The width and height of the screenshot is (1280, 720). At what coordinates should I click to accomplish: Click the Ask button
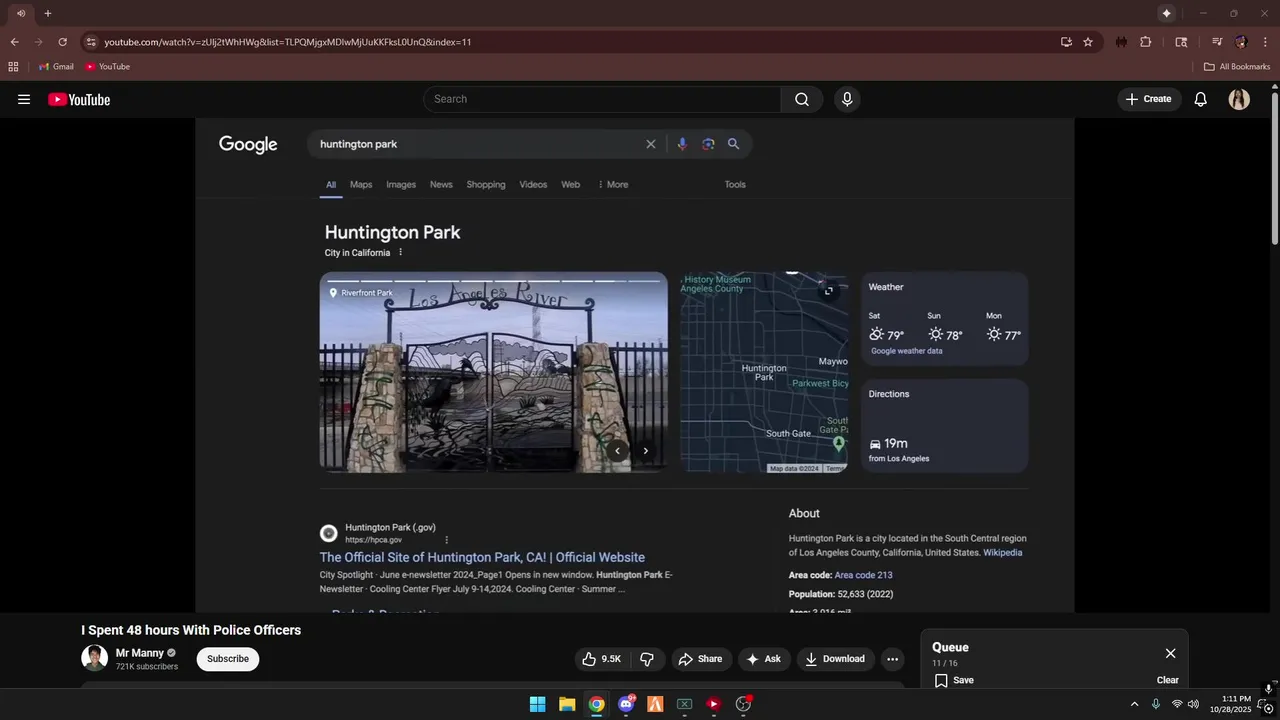[x=764, y=659]
